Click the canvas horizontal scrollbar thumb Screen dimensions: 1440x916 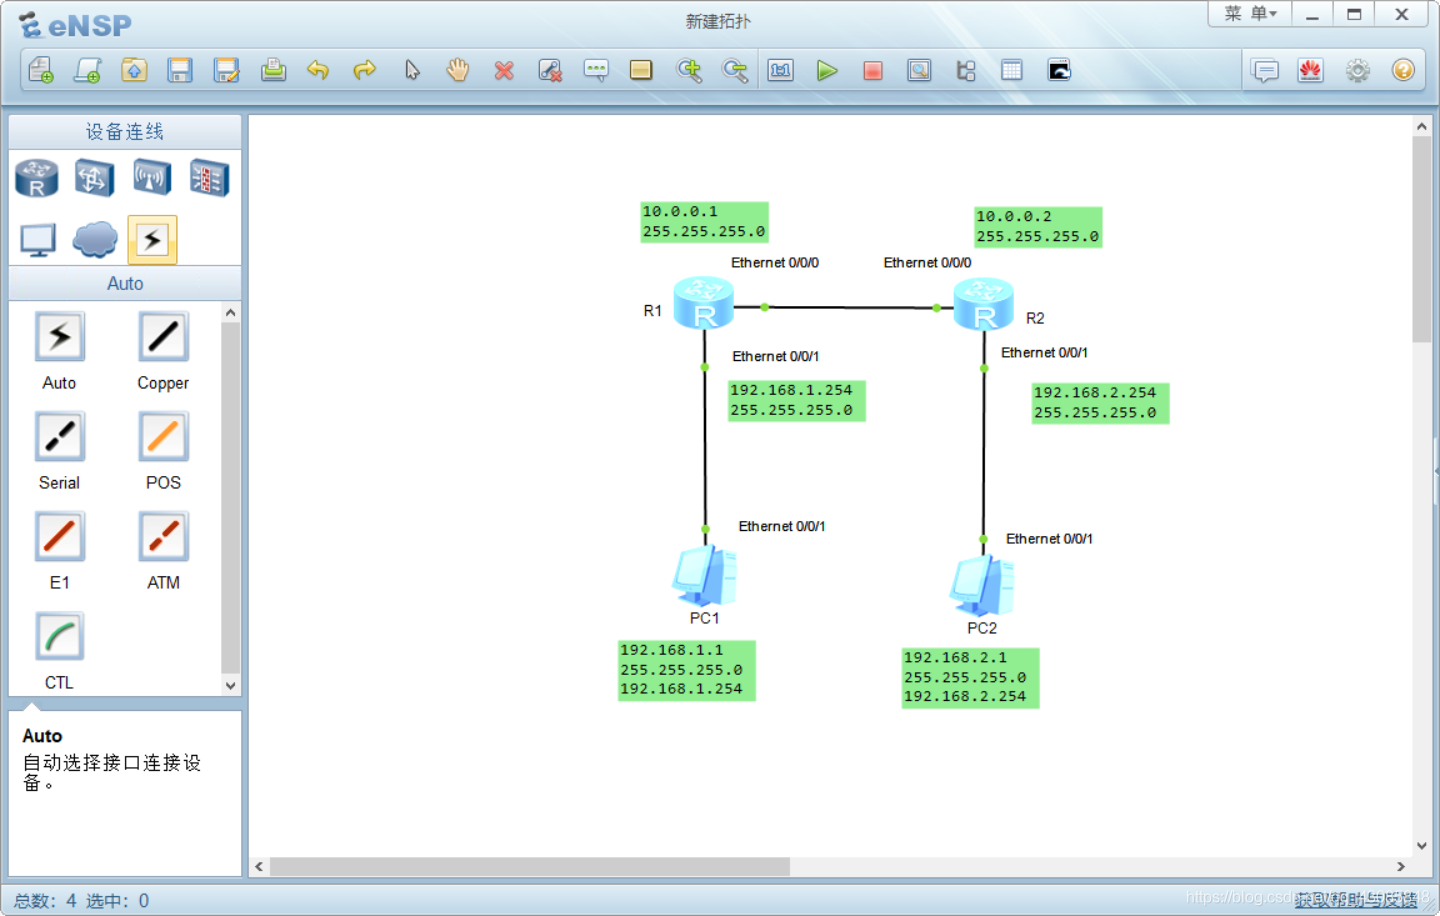point(530,867)
